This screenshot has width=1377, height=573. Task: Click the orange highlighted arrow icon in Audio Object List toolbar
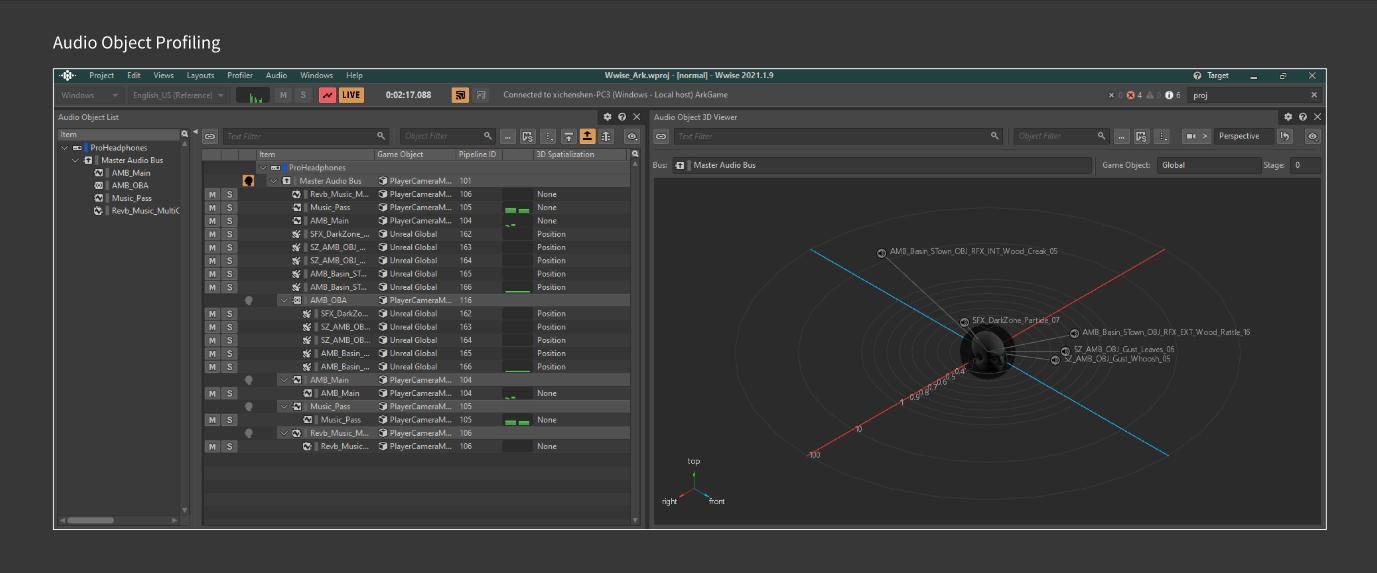[x=587, y=136]
